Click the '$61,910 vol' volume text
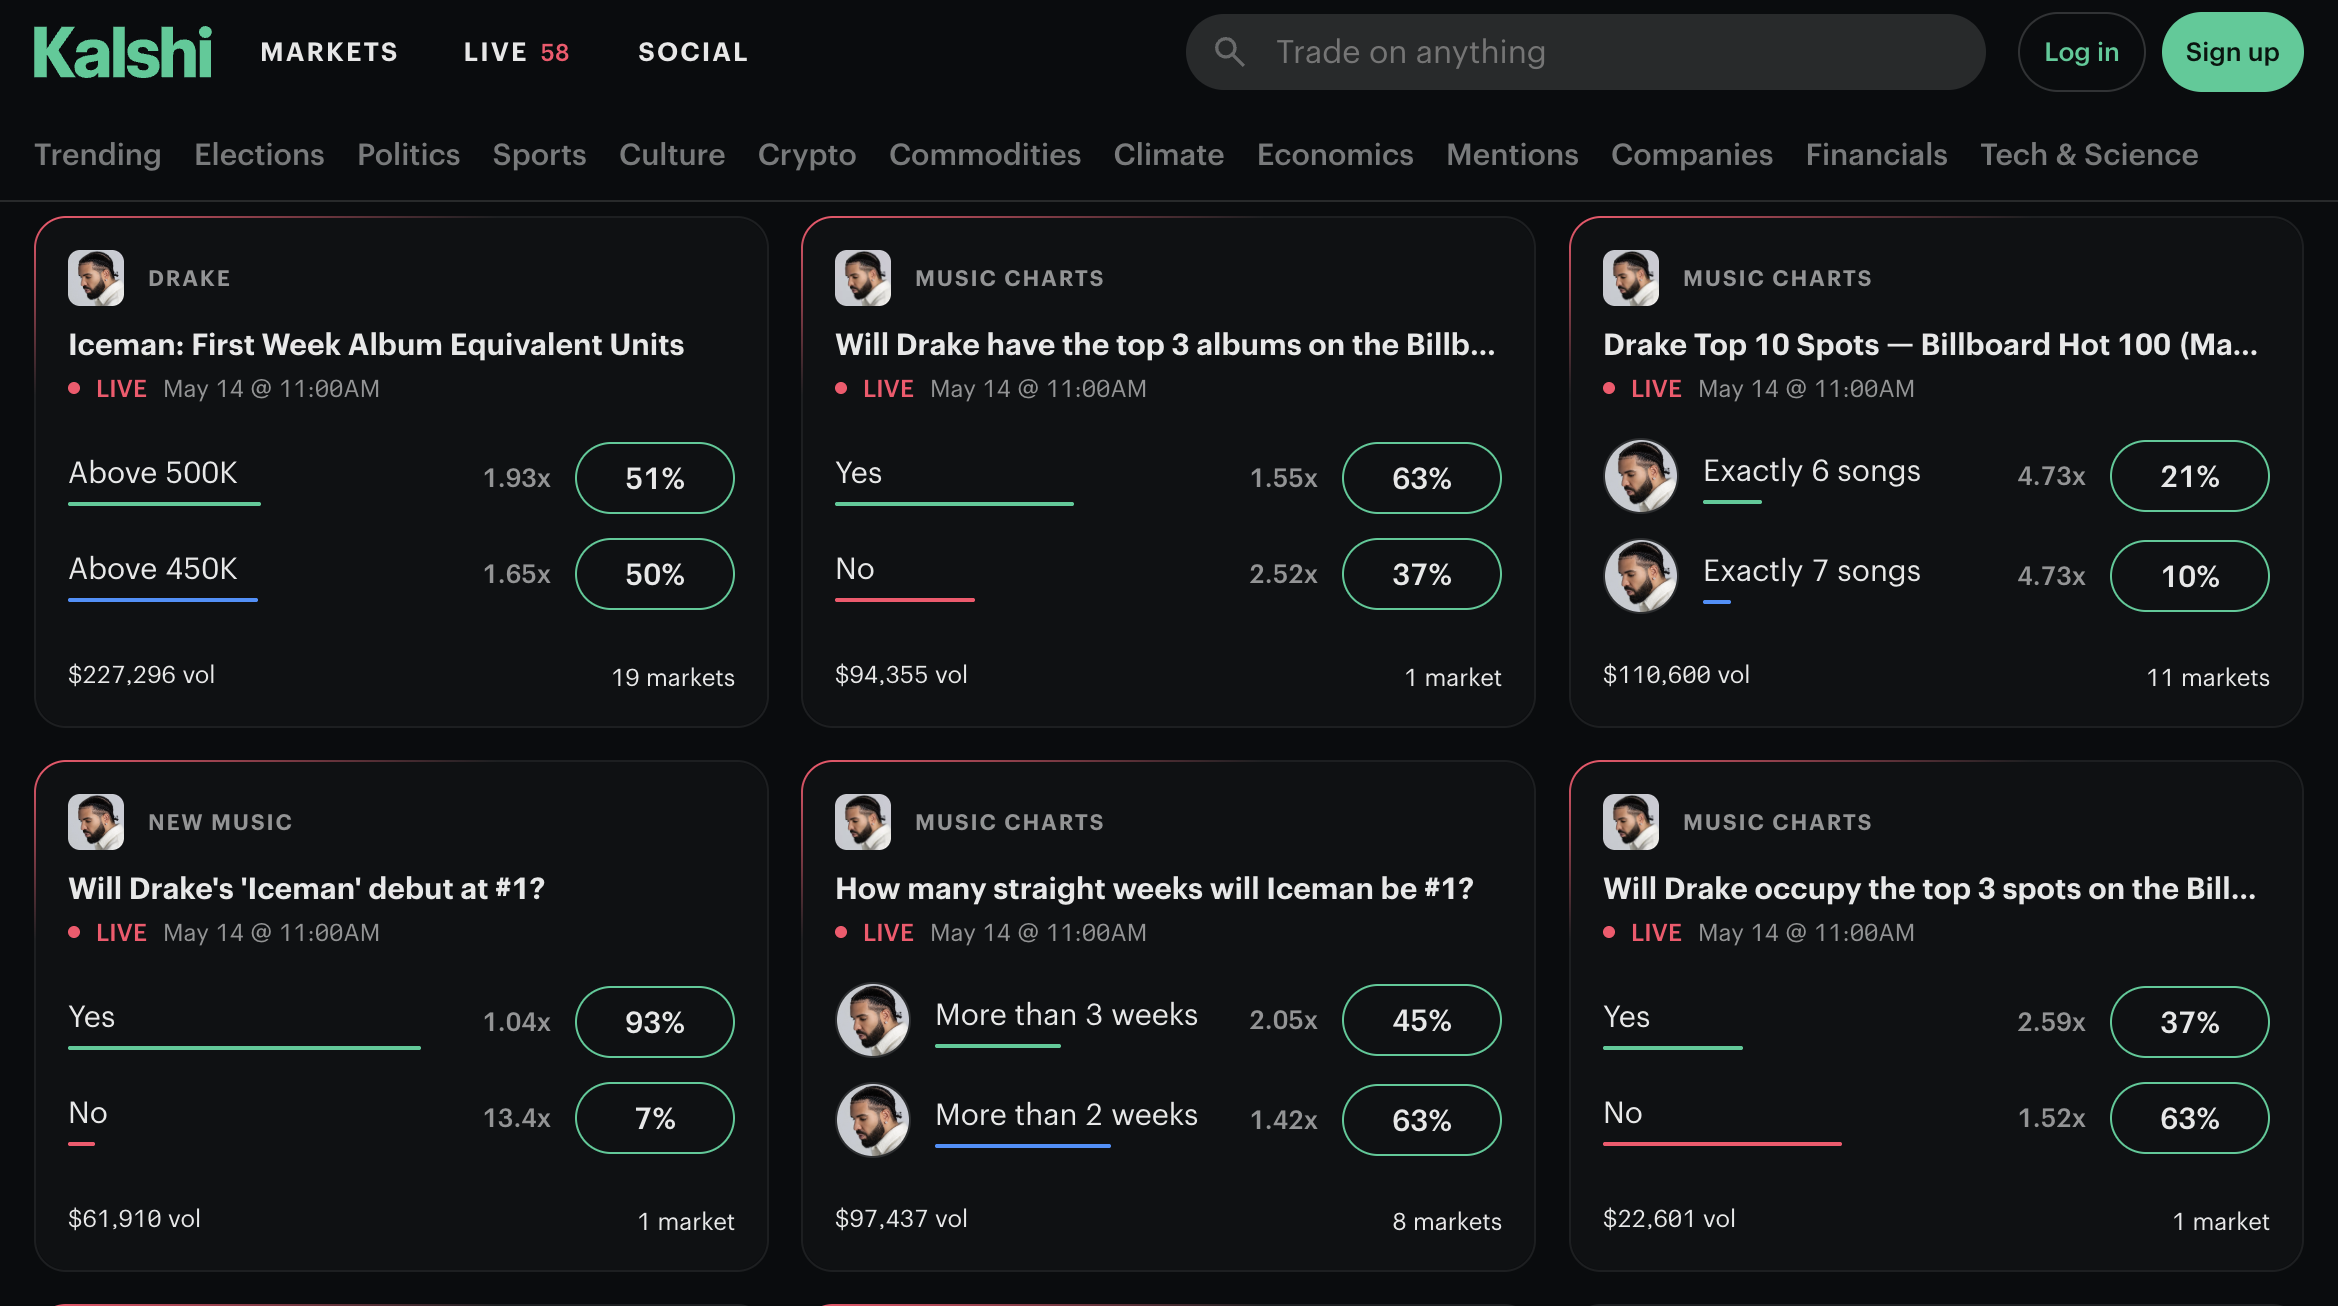The image size is (2338, 1306). click(134, 1219)
